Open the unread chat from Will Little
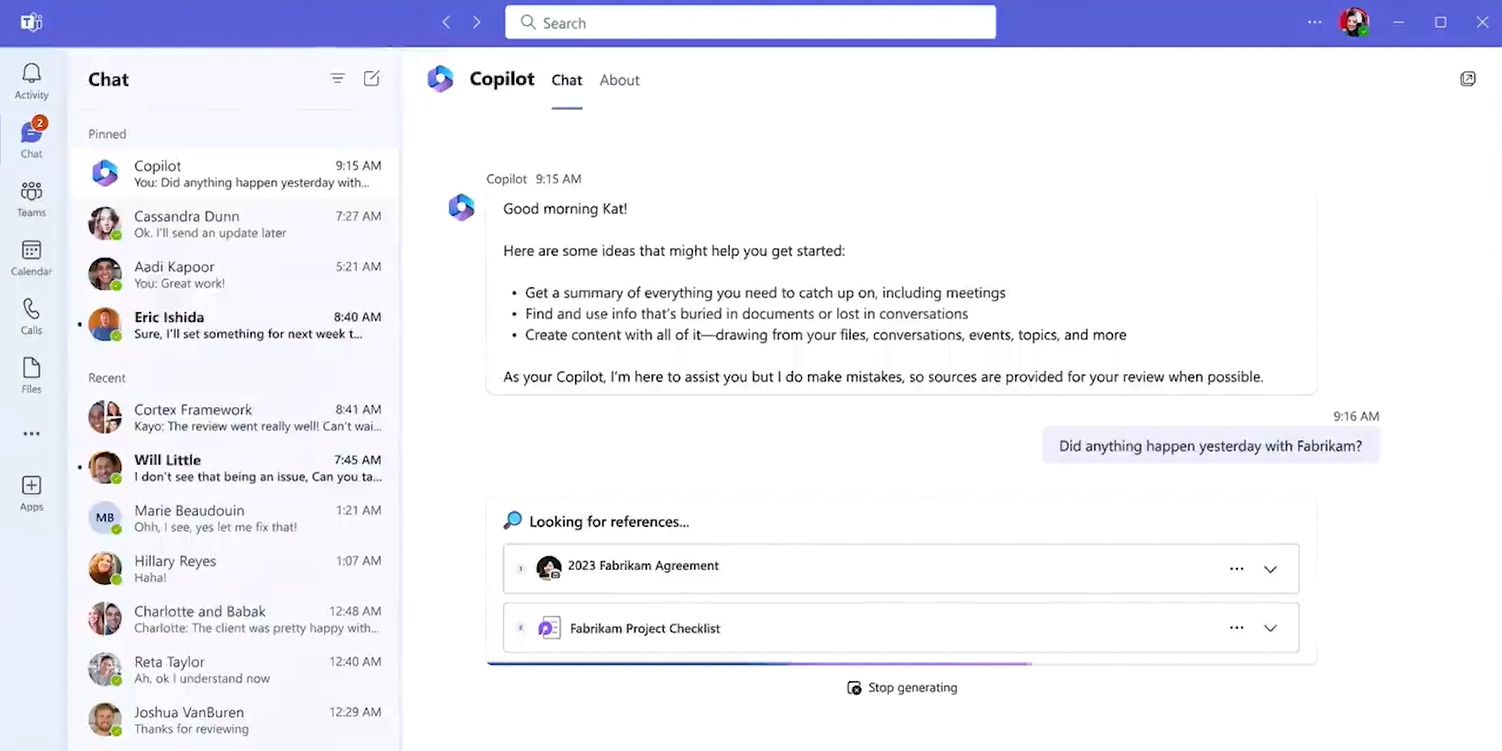The image size is (1502, 751). pos(234,468)
